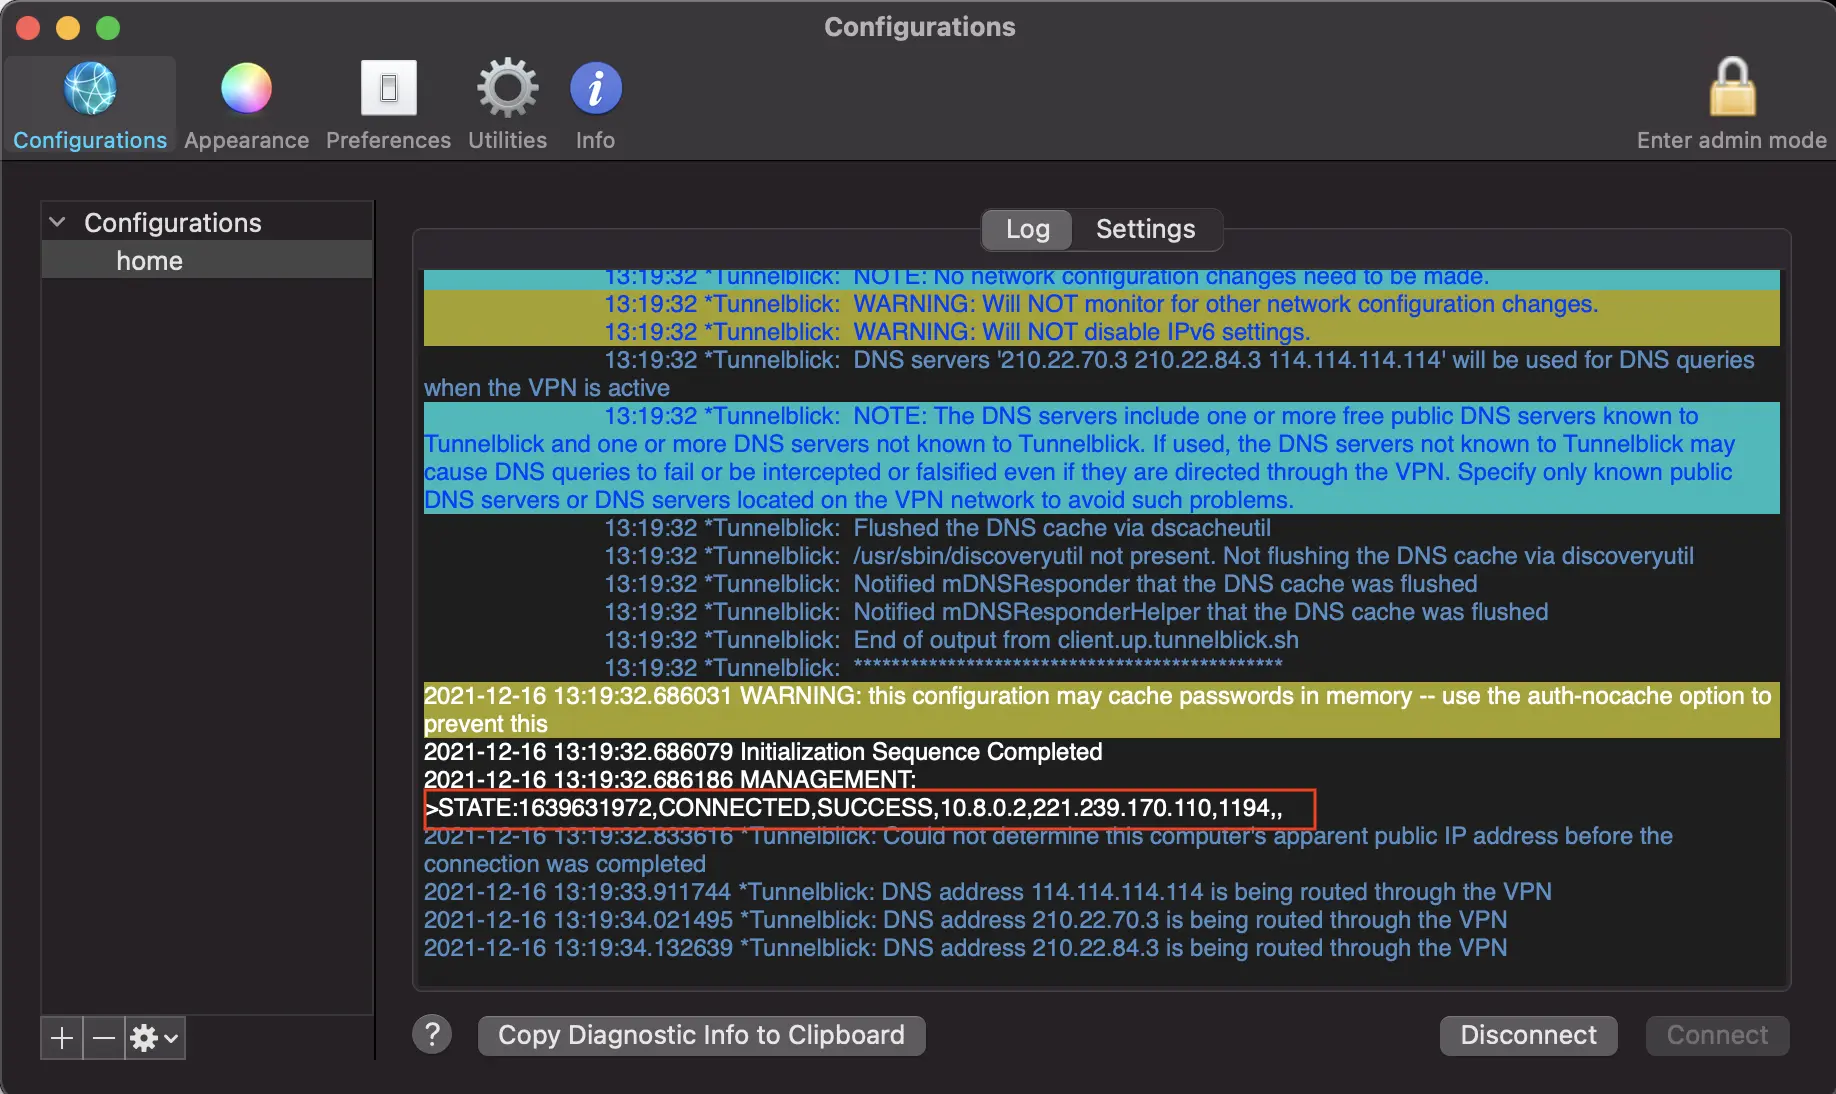Remove configuration with the minus button
Screen dimensions: 1836x1094
[104, 1038]
